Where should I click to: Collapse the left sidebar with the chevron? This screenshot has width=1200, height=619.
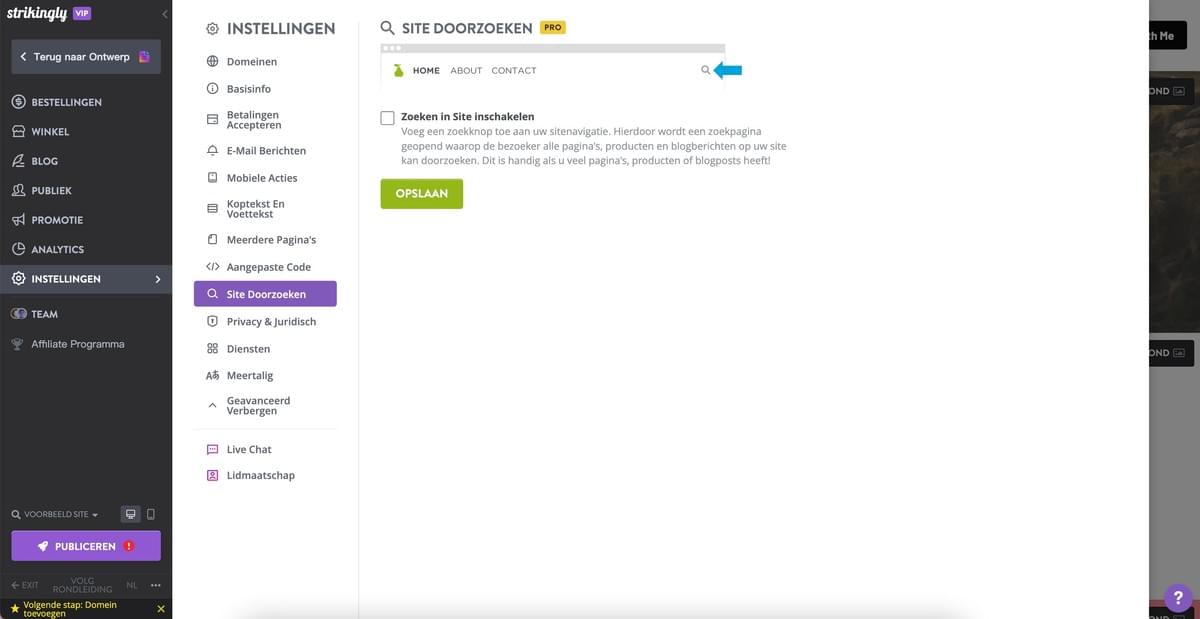(x=164, y=14)
